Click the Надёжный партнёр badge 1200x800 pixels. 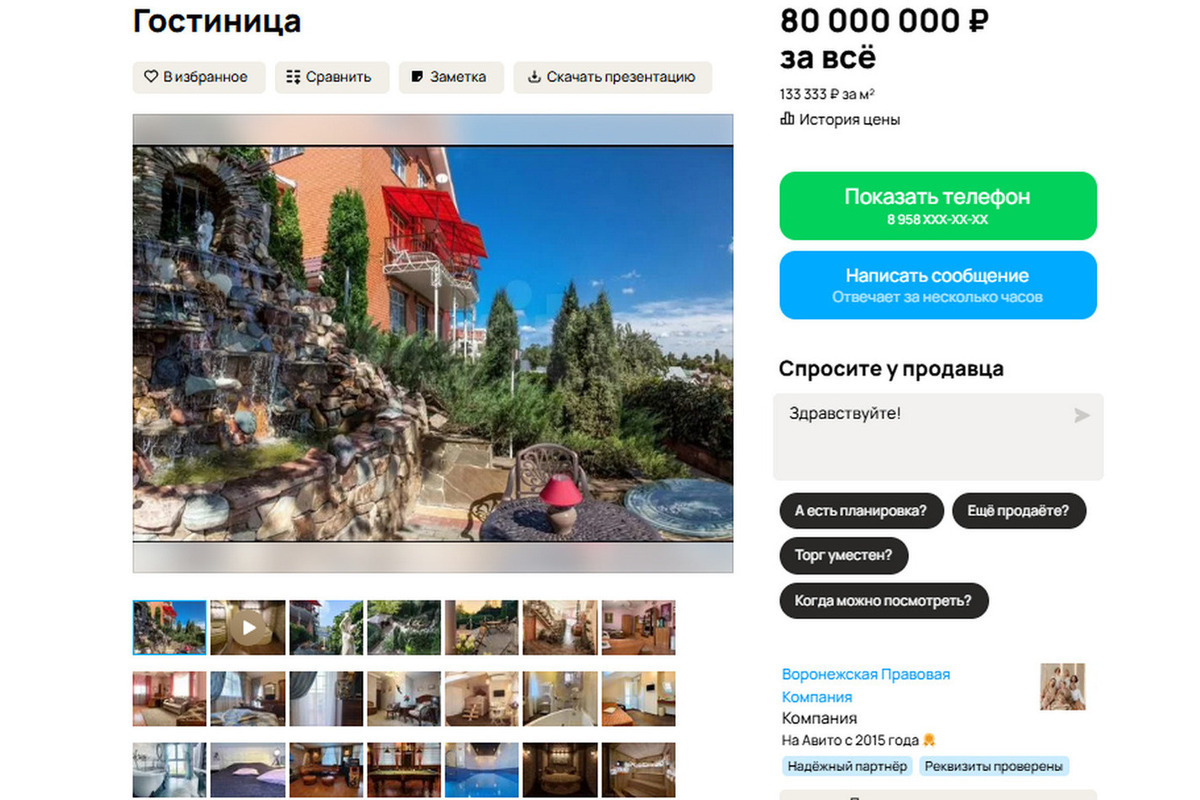847,767
